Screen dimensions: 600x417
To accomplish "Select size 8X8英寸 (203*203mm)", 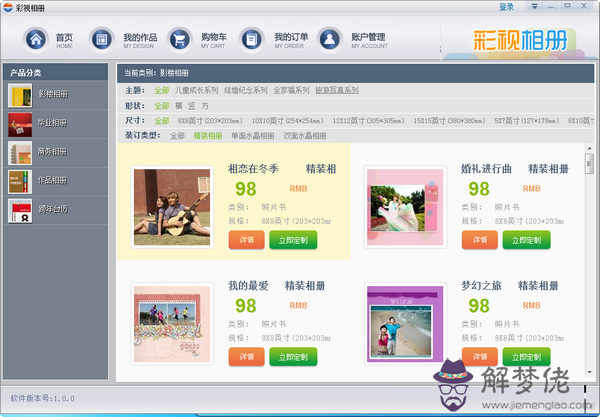I will coord(210,121).
